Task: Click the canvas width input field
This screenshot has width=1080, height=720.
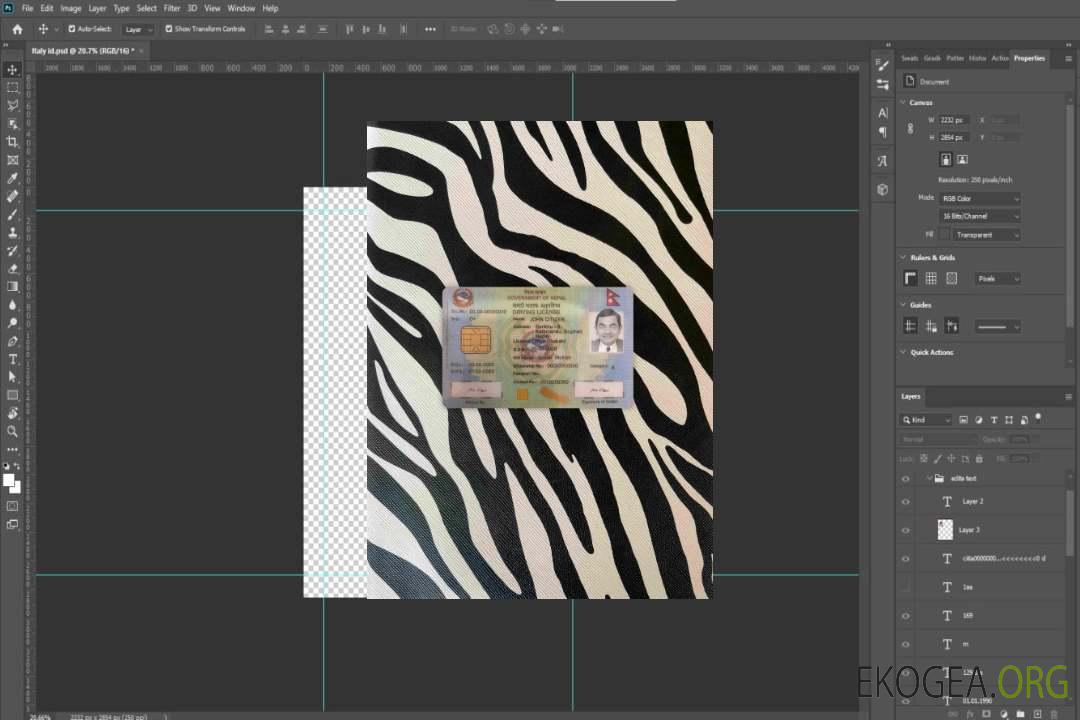Action: [953, 120]
